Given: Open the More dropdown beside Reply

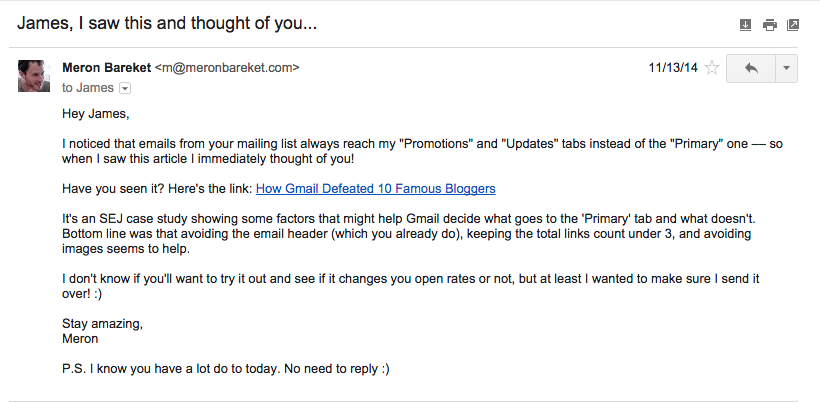Looking at the screenshot, I should pos(787,68).
